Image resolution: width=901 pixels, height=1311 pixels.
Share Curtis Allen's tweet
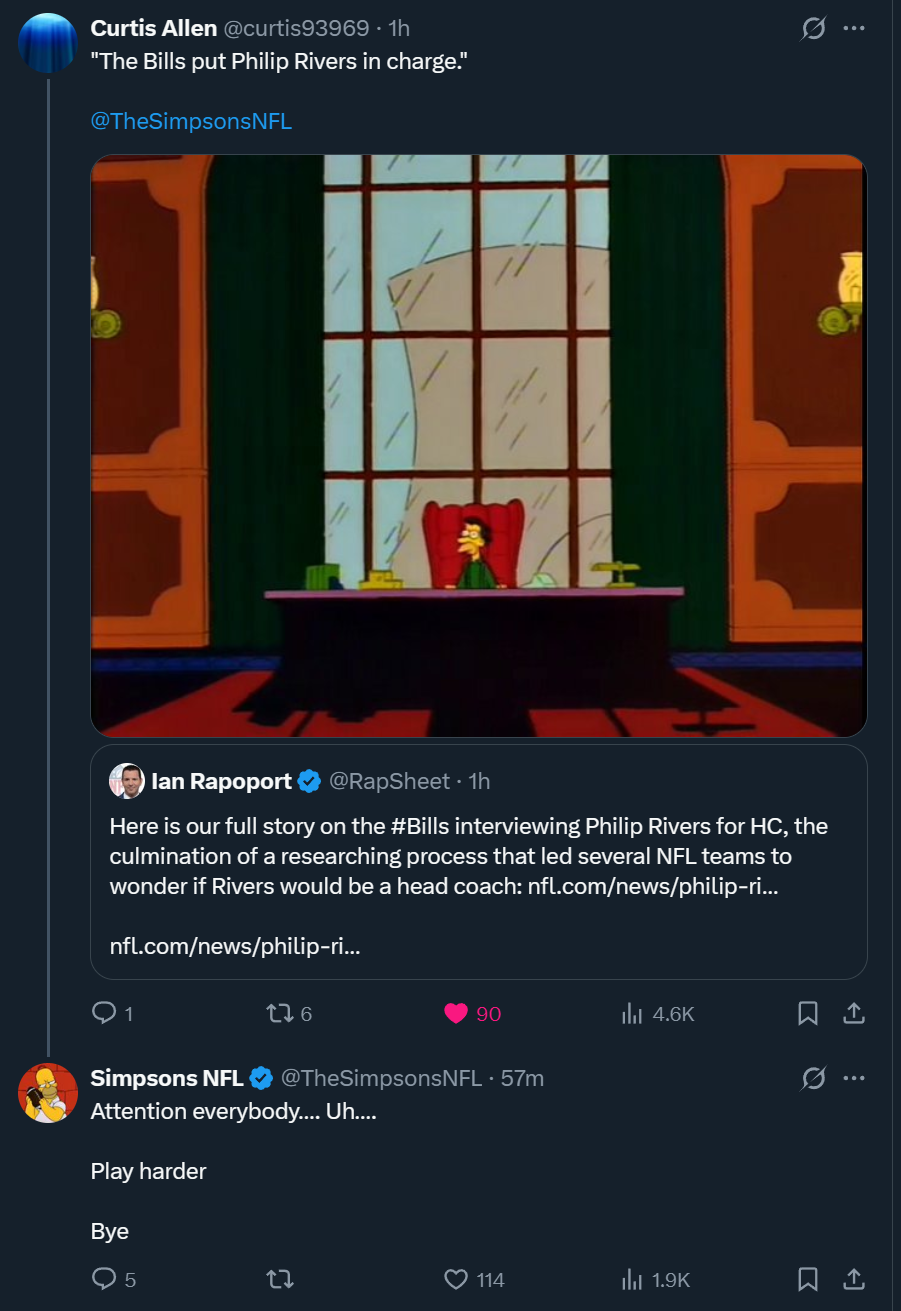pos(853,1013)
